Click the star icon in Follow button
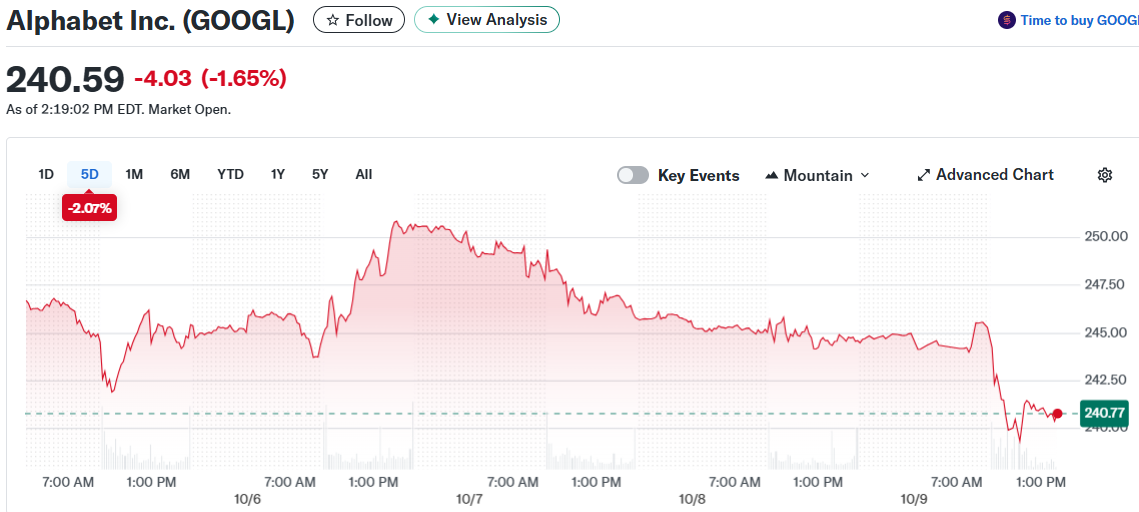 [x=333, y=20]
